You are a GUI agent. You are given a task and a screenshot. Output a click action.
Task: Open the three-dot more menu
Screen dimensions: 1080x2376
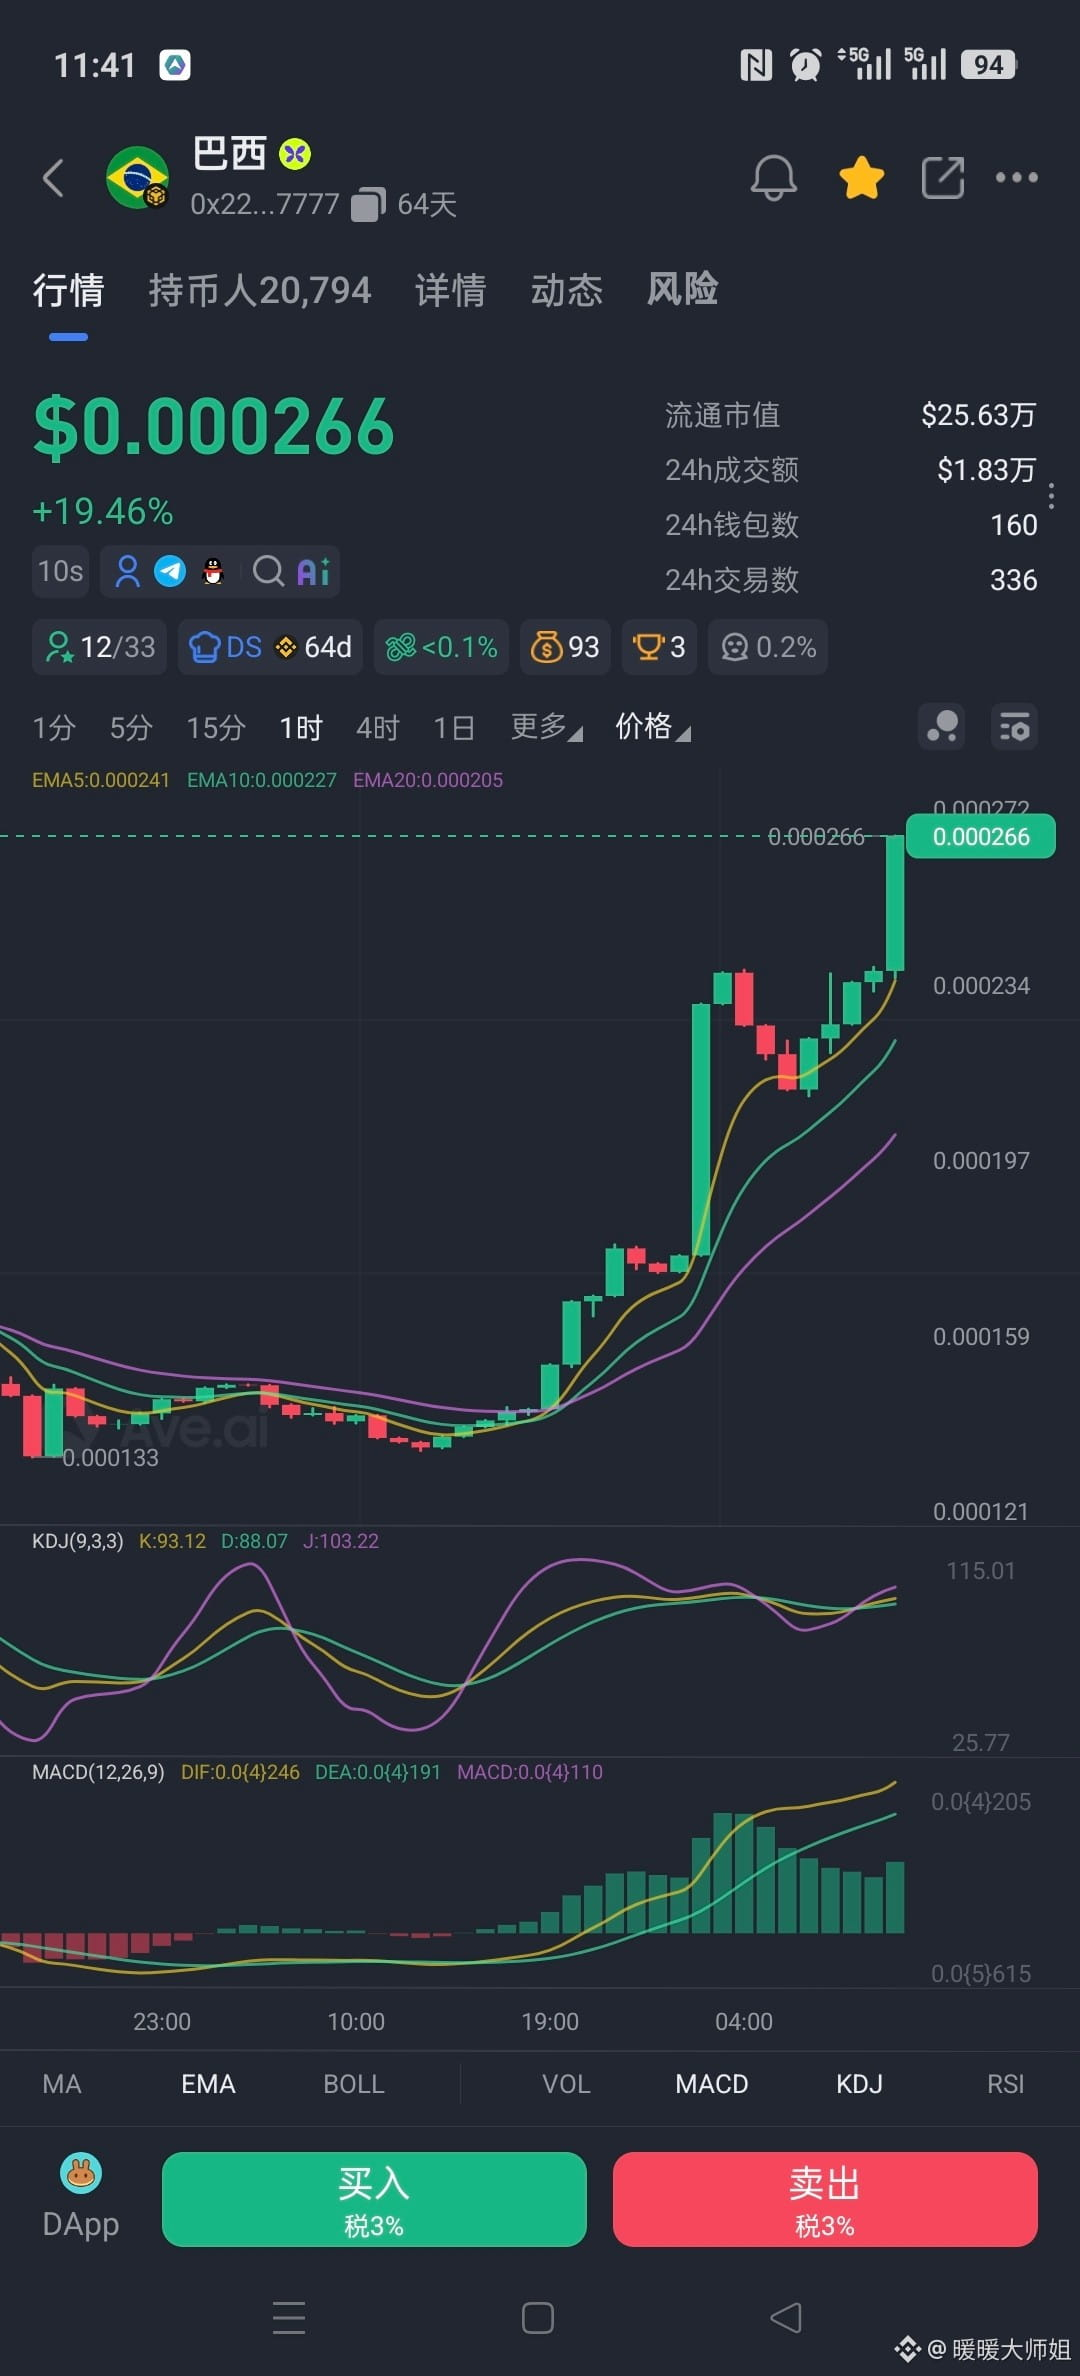tap(1016, 178)
